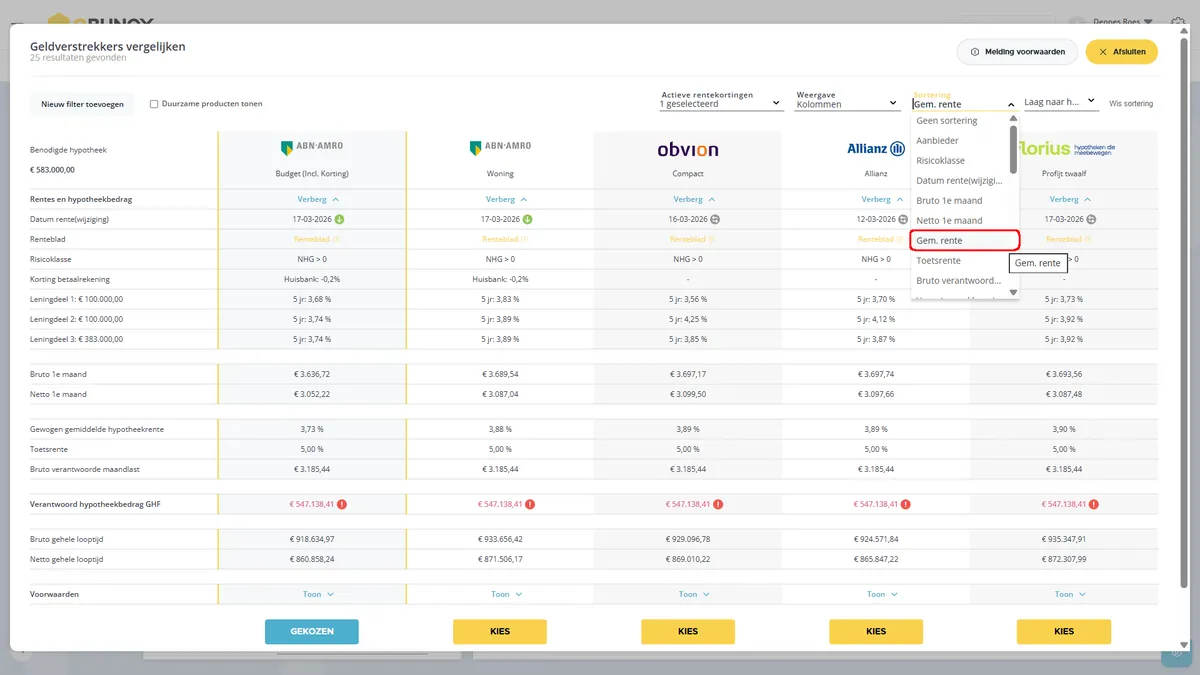Click the green date arrow icon under Budget

coord(339,219)
